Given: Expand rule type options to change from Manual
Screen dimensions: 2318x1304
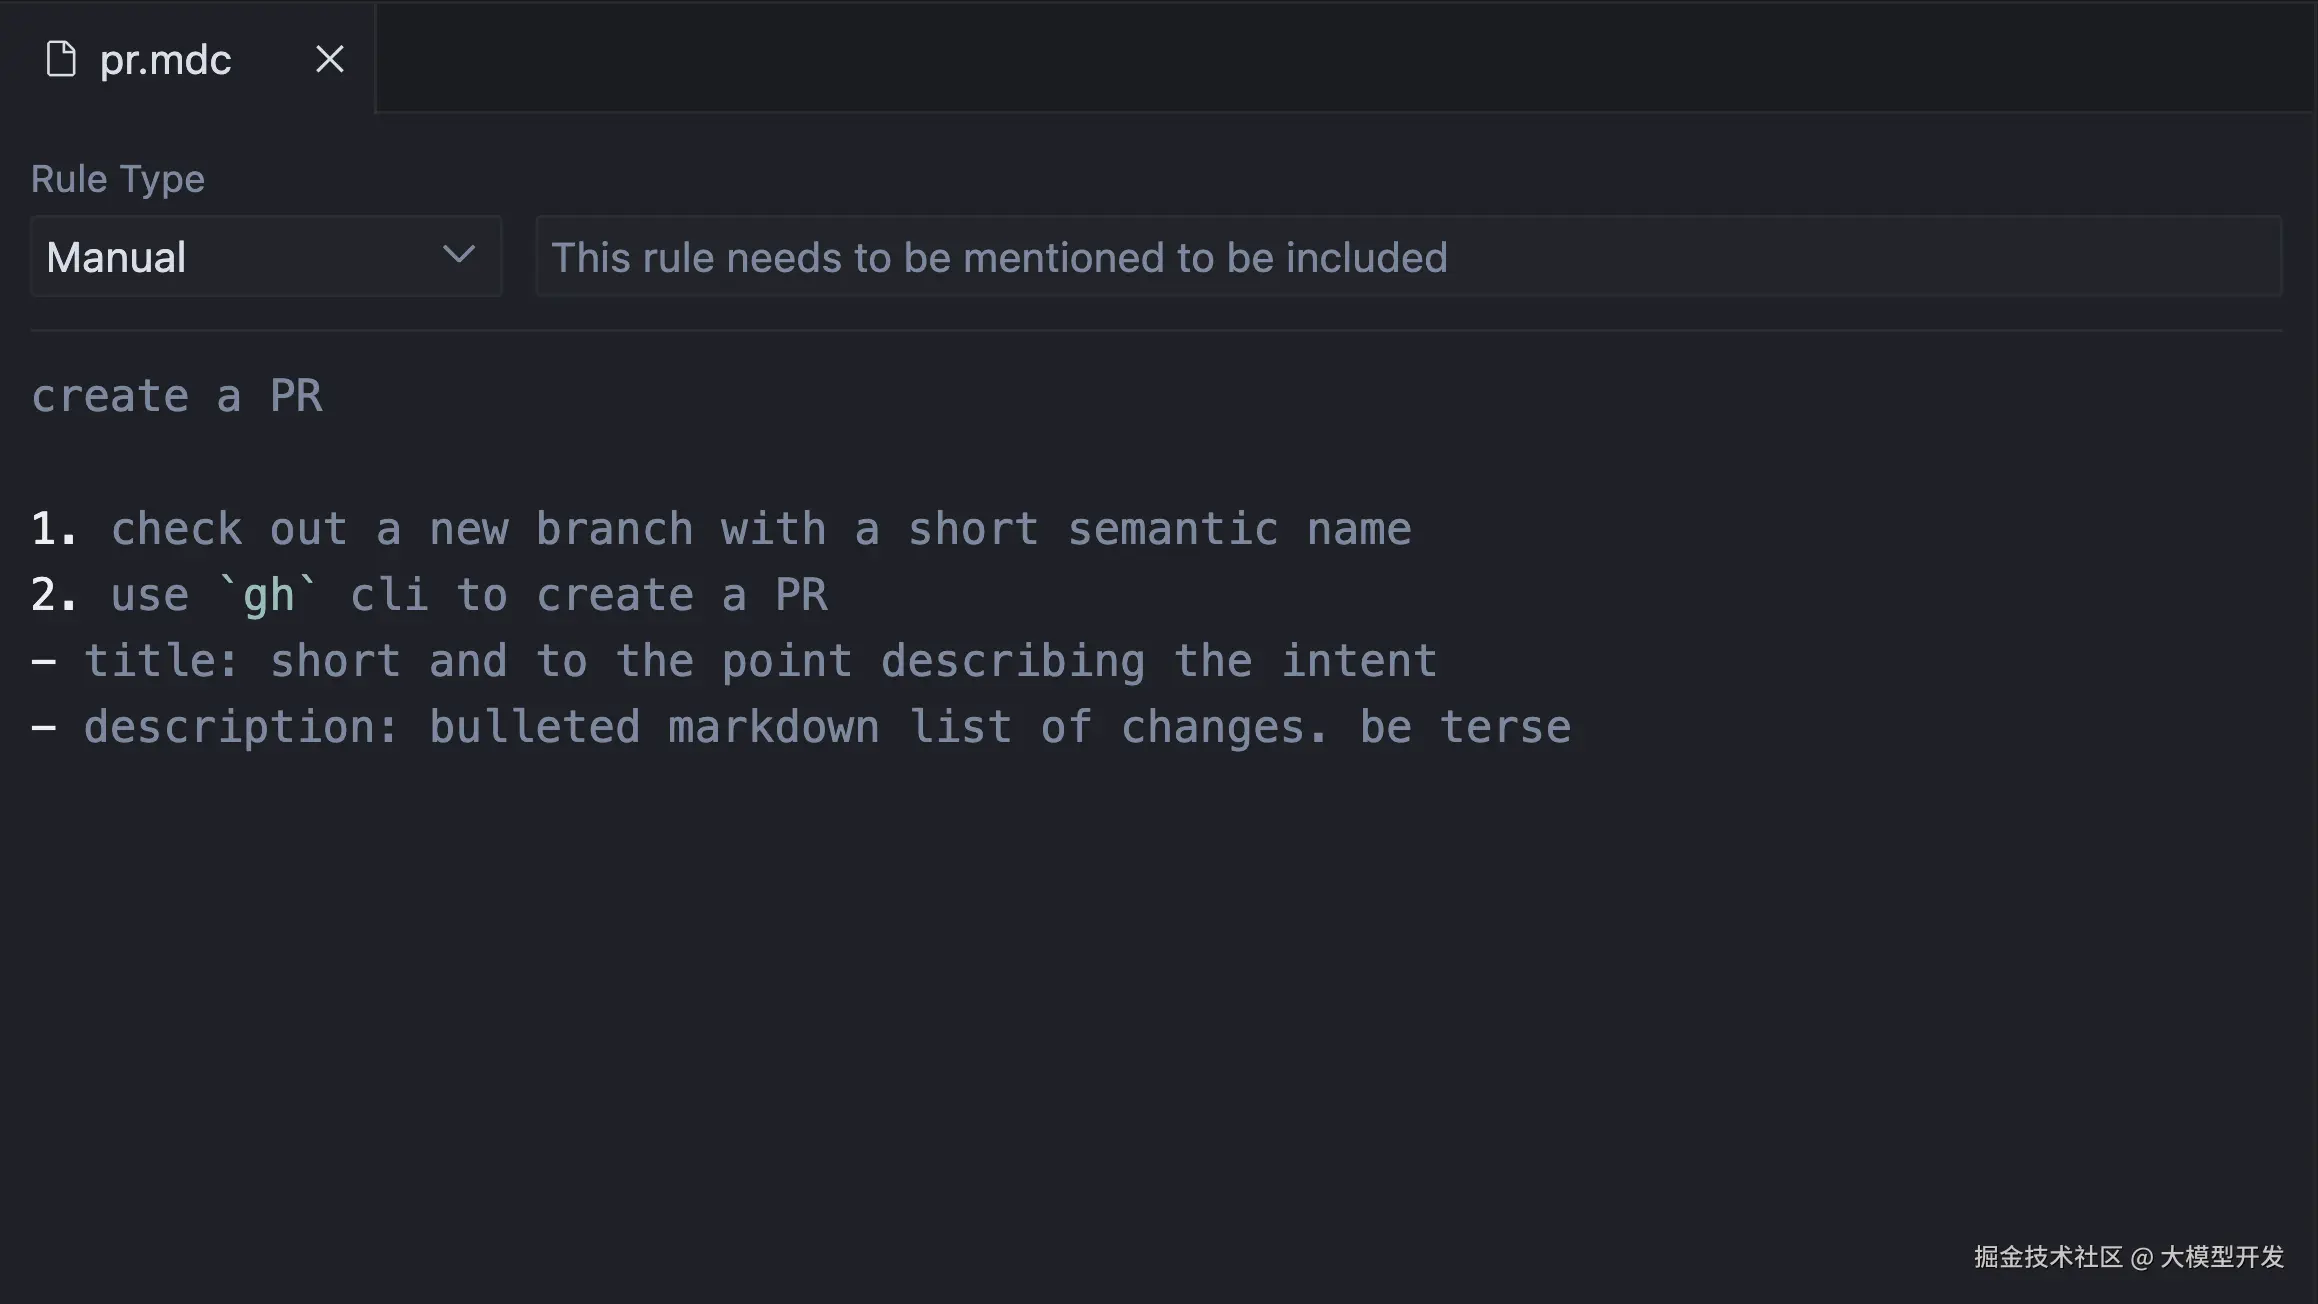Looking at the screenshot, I should tap(265, 257).
